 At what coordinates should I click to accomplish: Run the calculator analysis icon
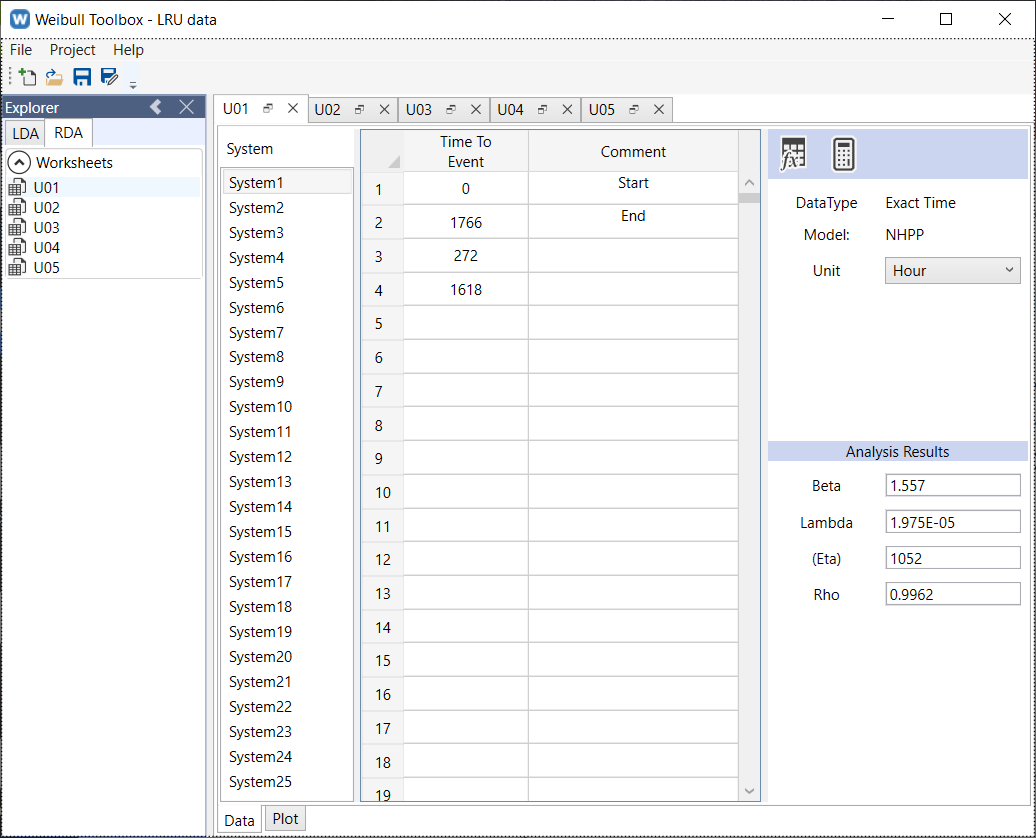tap(844, 154)
